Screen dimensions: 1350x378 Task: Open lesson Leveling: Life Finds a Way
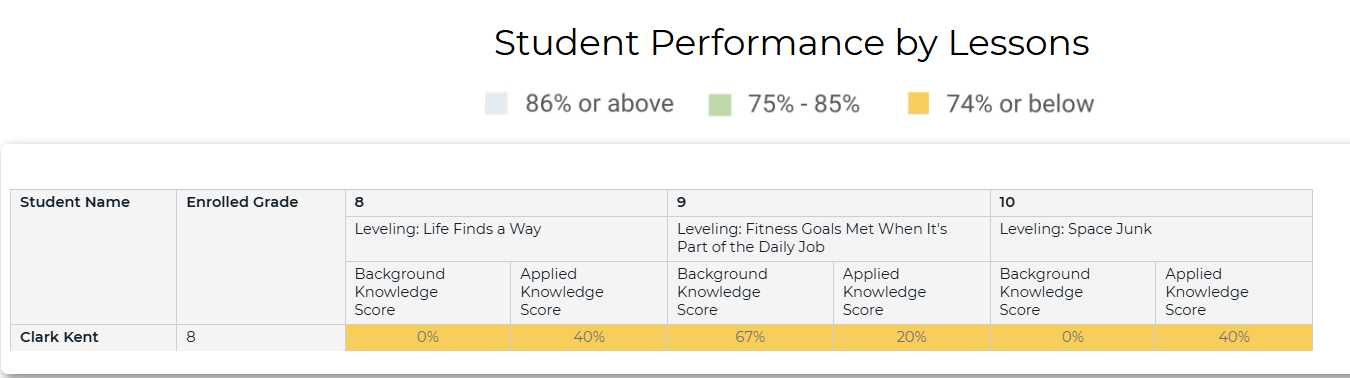tap(448, 229)
